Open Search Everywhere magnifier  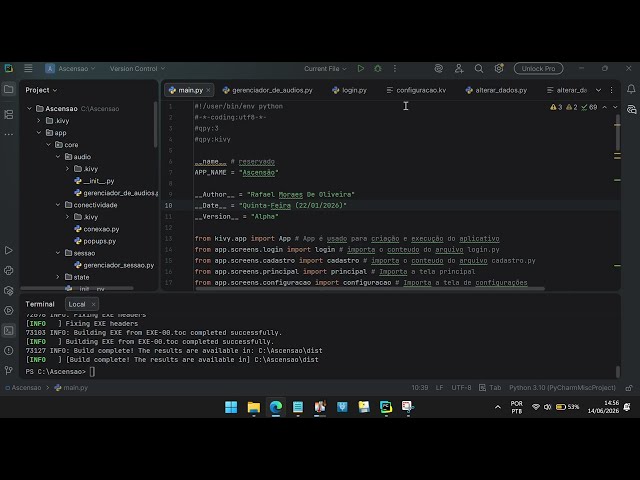pyautogui.click(x=479, y=69)
